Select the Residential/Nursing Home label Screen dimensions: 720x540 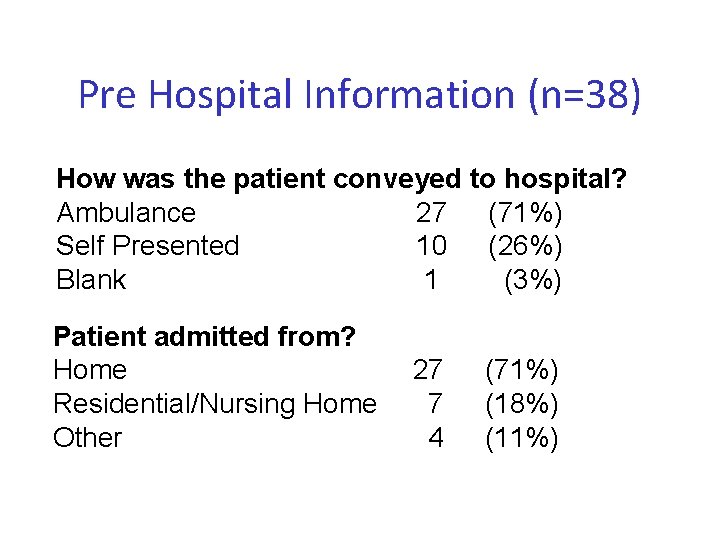pyautogui.click(x=215, y=404)
